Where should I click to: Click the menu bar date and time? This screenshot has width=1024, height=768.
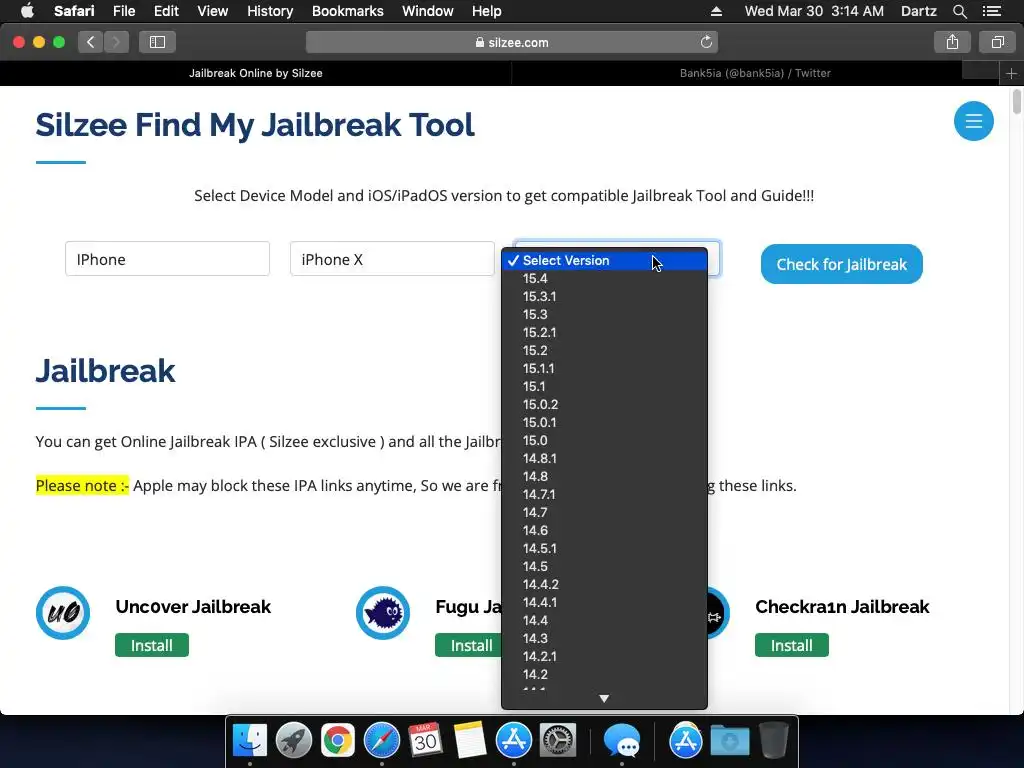[814, 11]
